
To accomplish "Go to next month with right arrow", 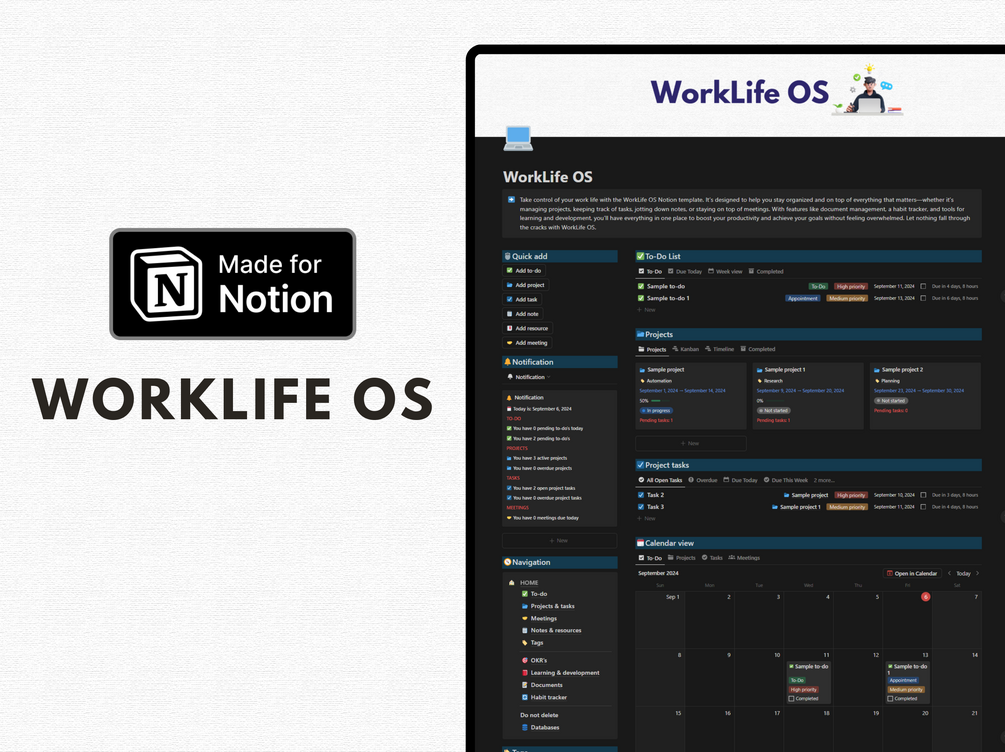I will point(977,573).
